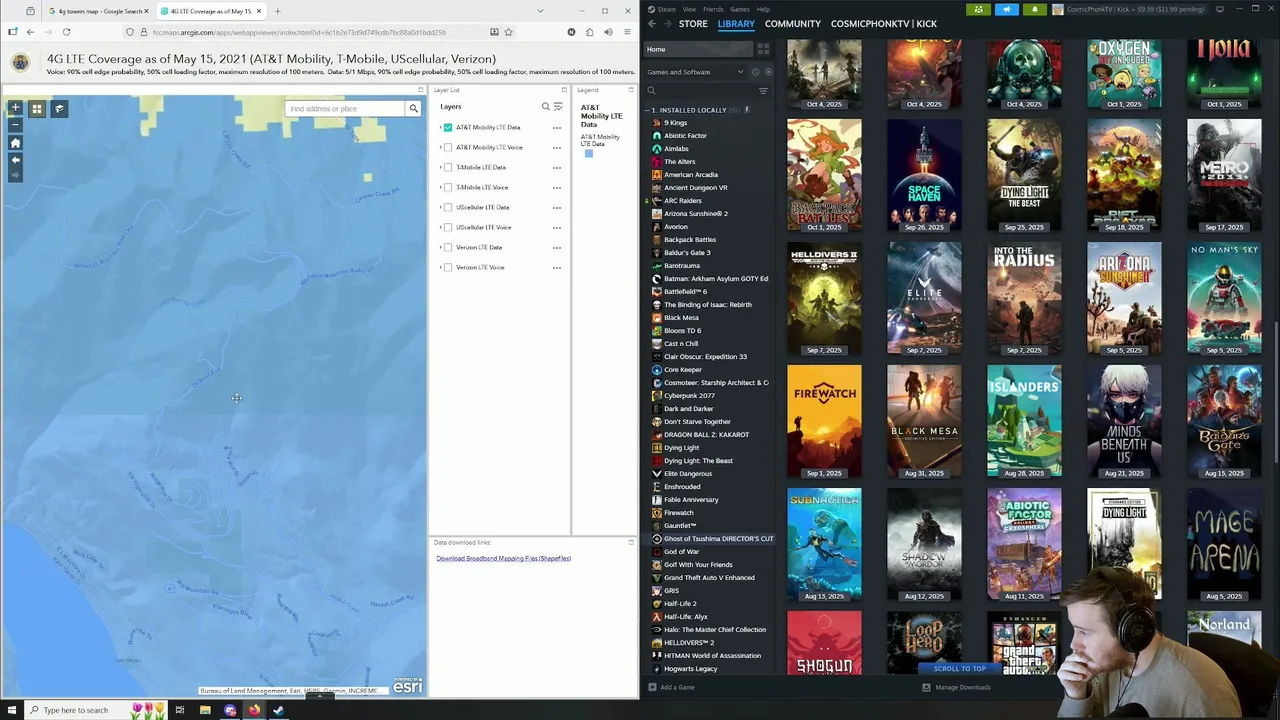The image size is (1280, 720).
Task: Enable Verizon LTE Data layer
Action: tap(448, 248)
